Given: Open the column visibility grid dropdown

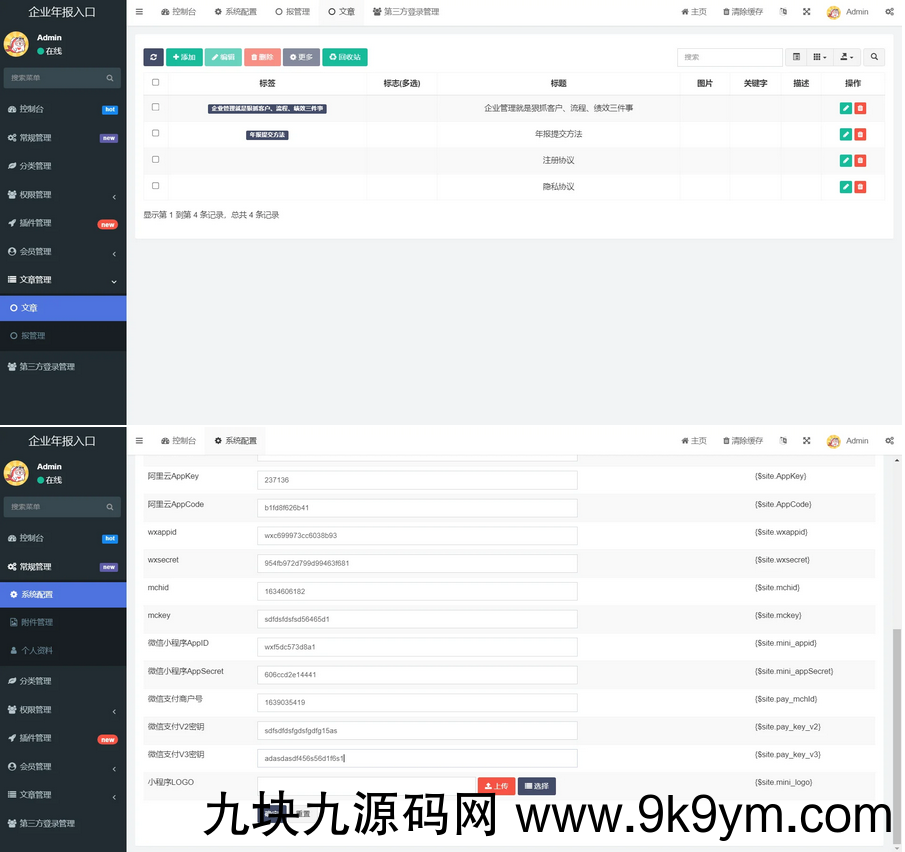Looking at the screenshot, I should click(x=819, y=57).
